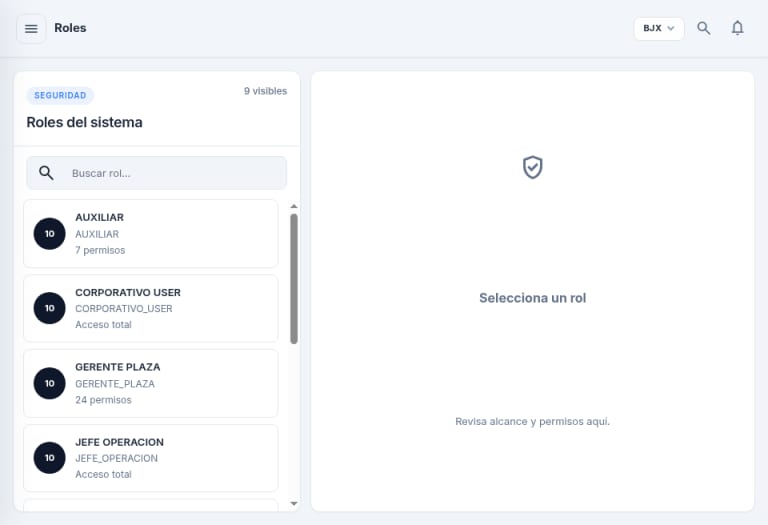The width and height of the screenshot is (768, 525).
Task: Click the AUXILIAR level 10 badge
Action: coord(49,234)
